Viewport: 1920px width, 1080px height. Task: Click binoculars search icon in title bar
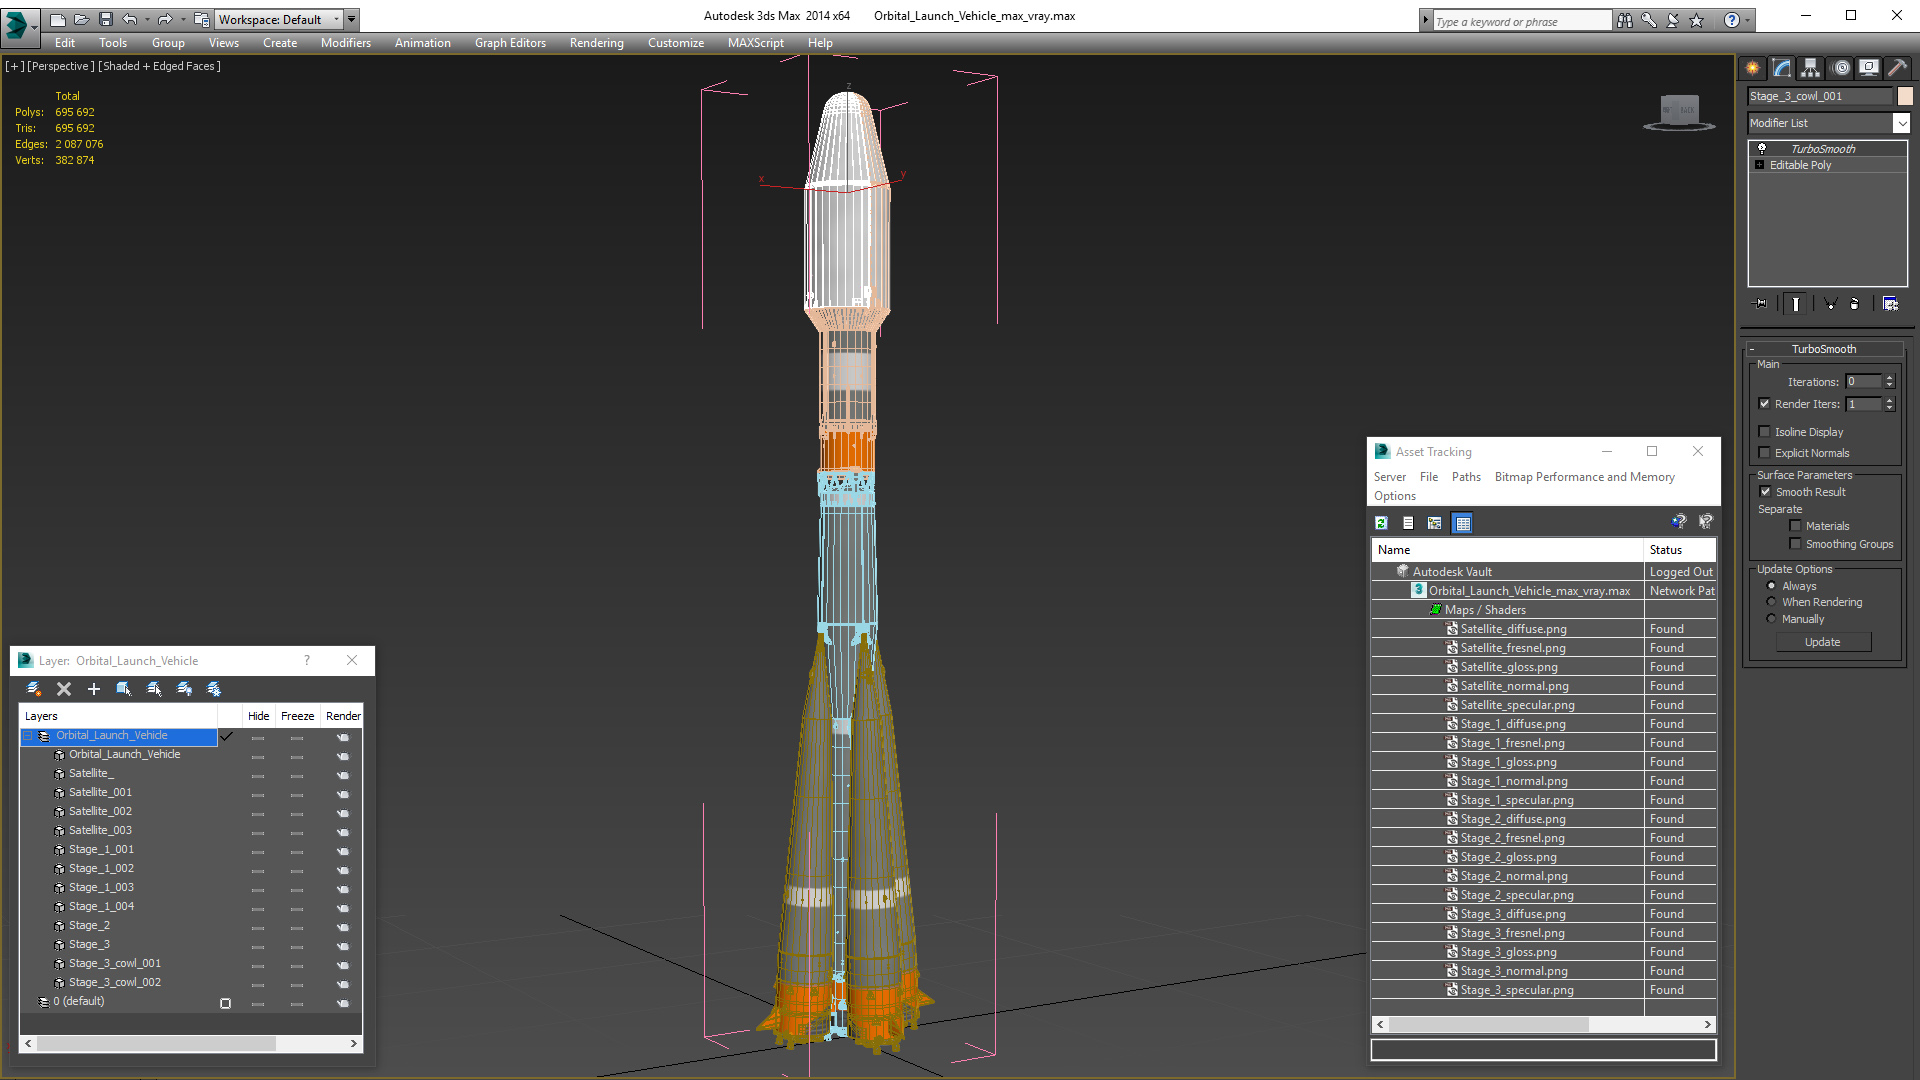tap(1625, 21)
